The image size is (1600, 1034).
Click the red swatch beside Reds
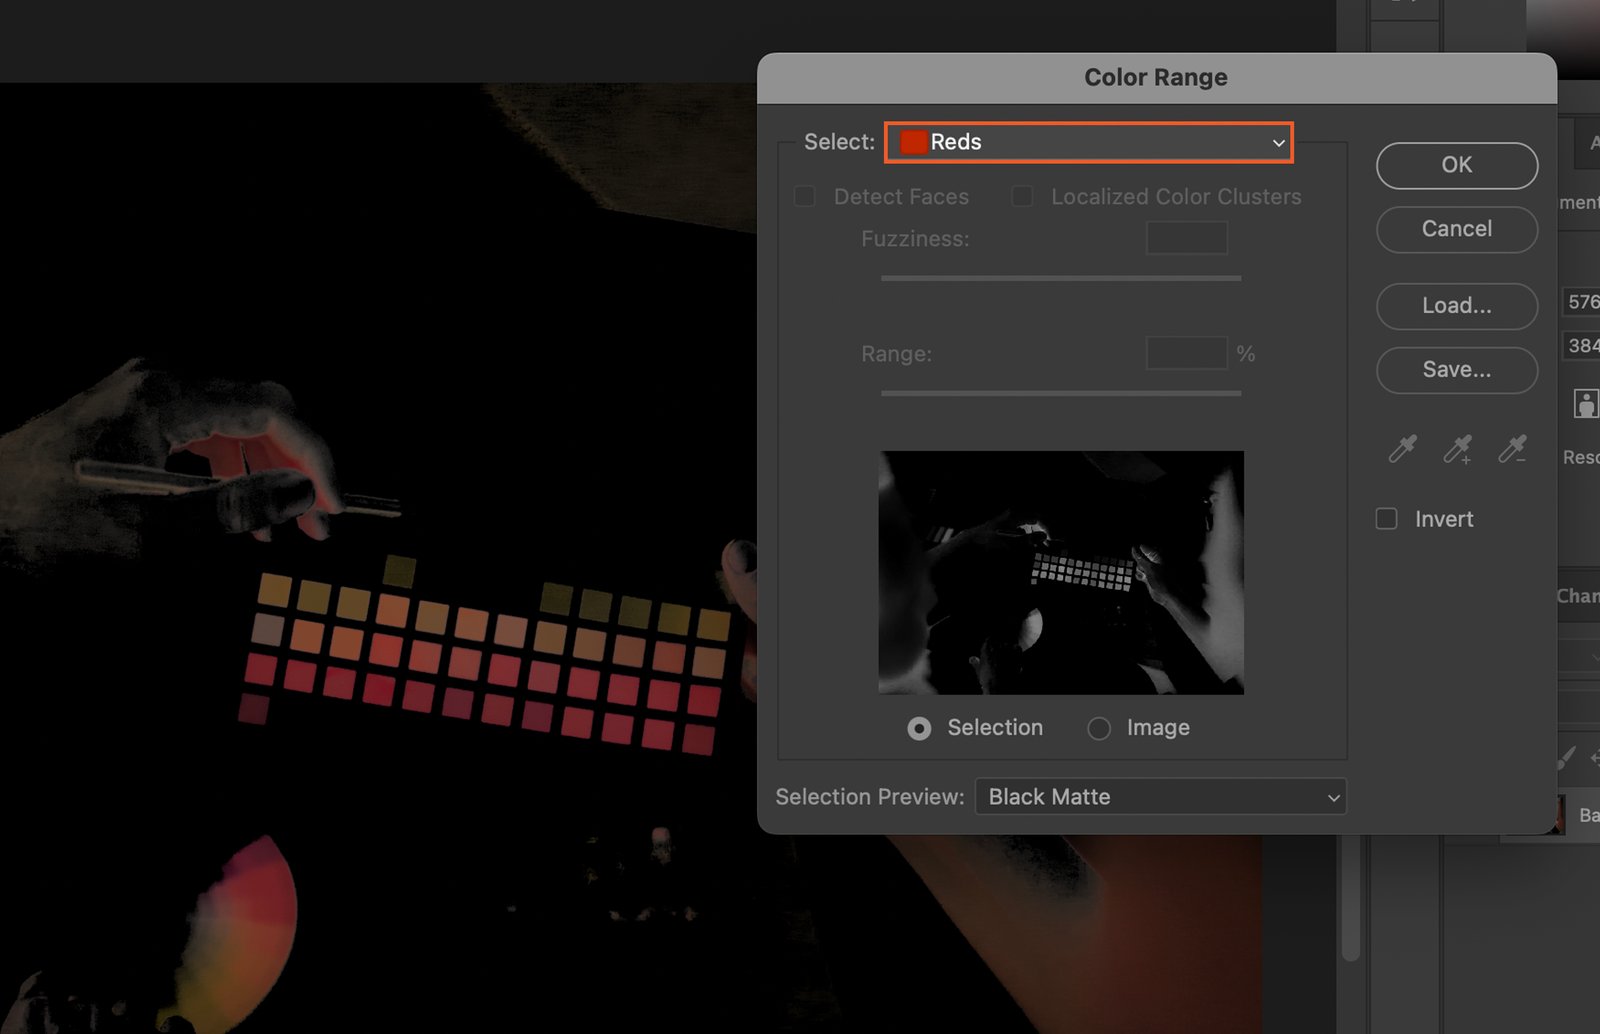pos(913,142)
